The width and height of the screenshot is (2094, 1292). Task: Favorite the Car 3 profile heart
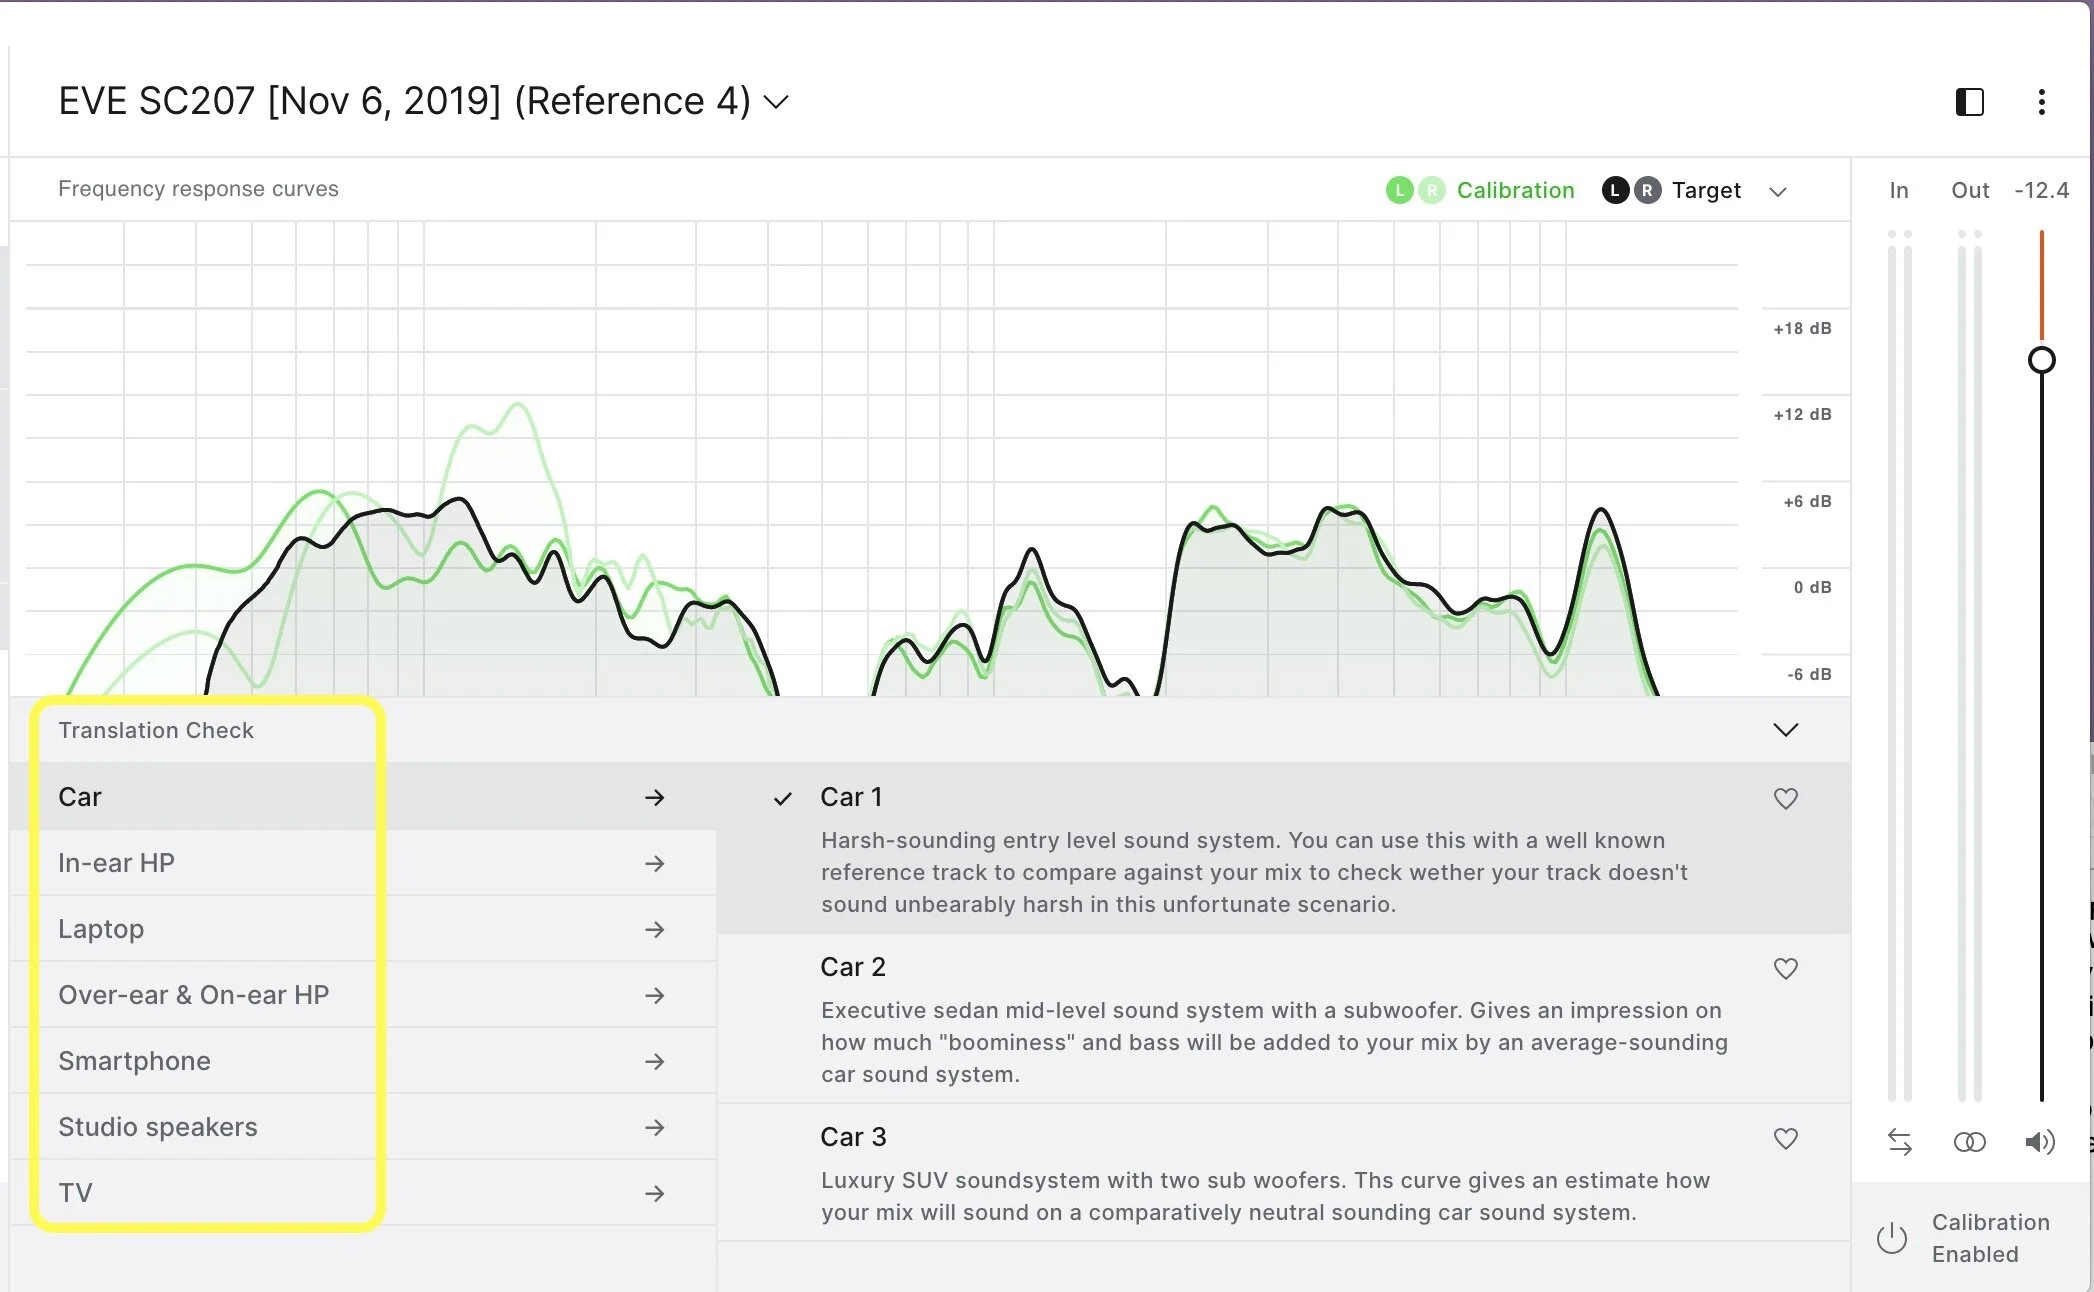click(x=1785, y=1138)
